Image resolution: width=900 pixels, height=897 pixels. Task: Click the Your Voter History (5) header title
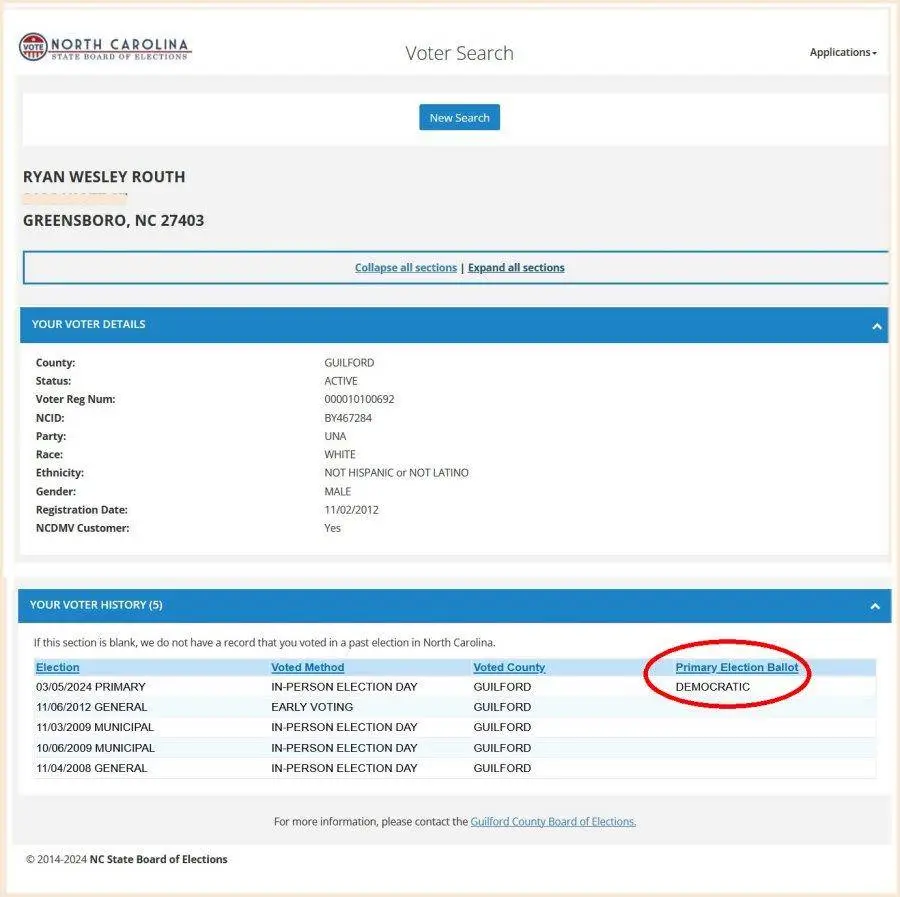(x=96, y=605)
